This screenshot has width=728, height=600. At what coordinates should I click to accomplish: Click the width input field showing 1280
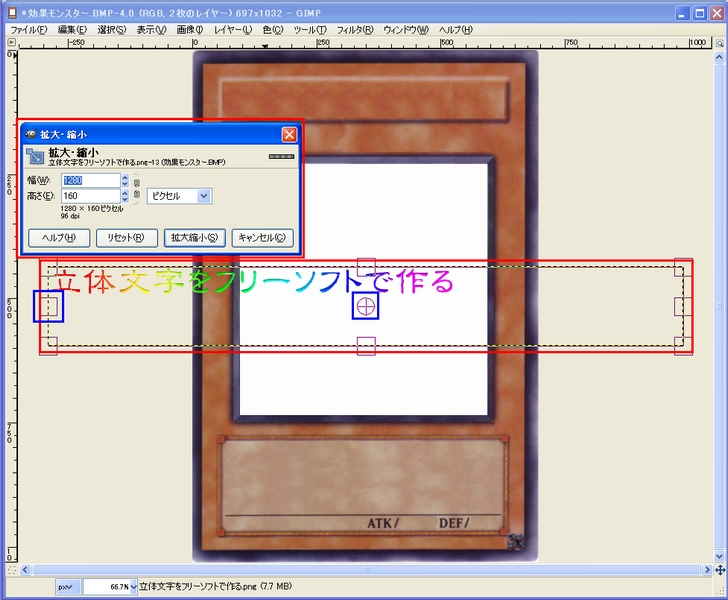coord(90,180)
